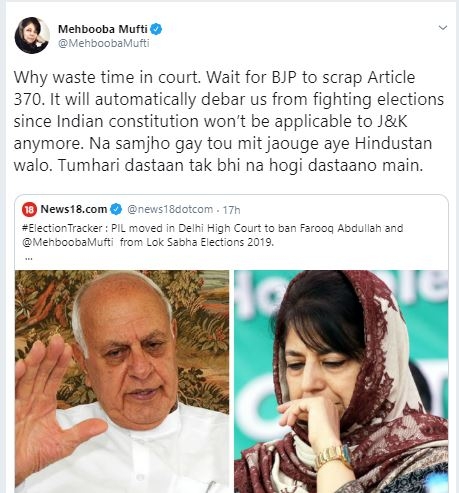This screenshot has width=459, height=493.
Task: Click the @MehboobaMufti mention in quoted tweet
Action: pos(68,242)
